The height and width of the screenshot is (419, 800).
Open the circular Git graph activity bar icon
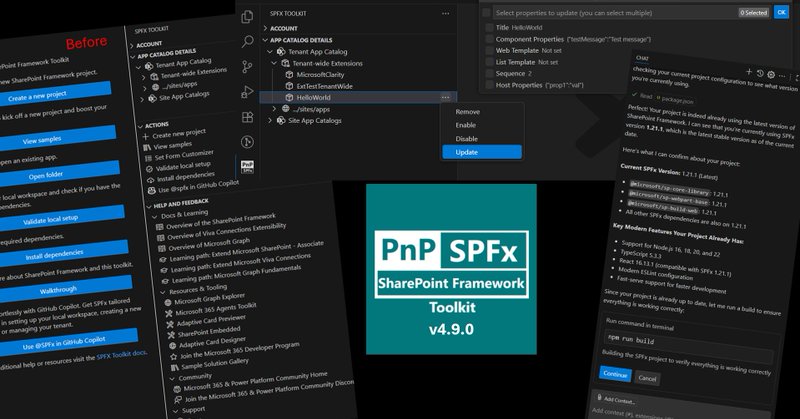coord(247,142)
